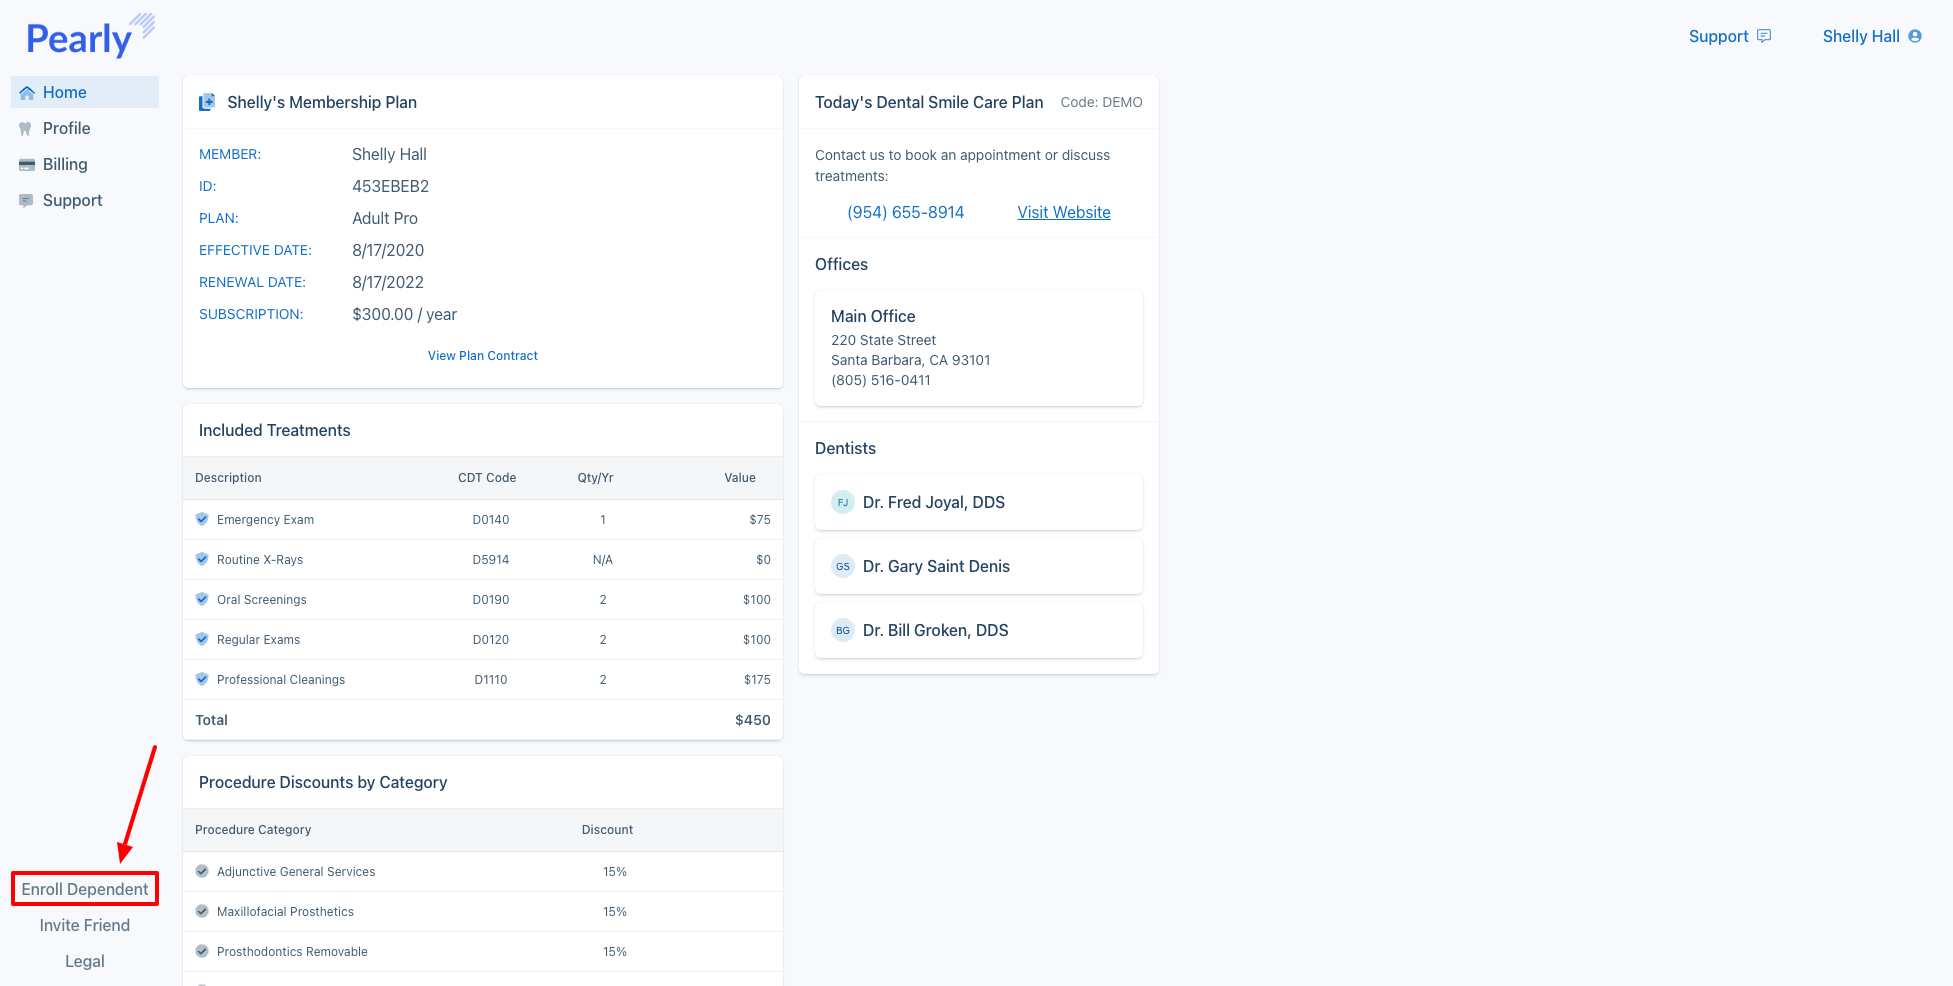
Task: Click the check badge beside Maxillofacial Prosthetics
Action: pos(202,911)
